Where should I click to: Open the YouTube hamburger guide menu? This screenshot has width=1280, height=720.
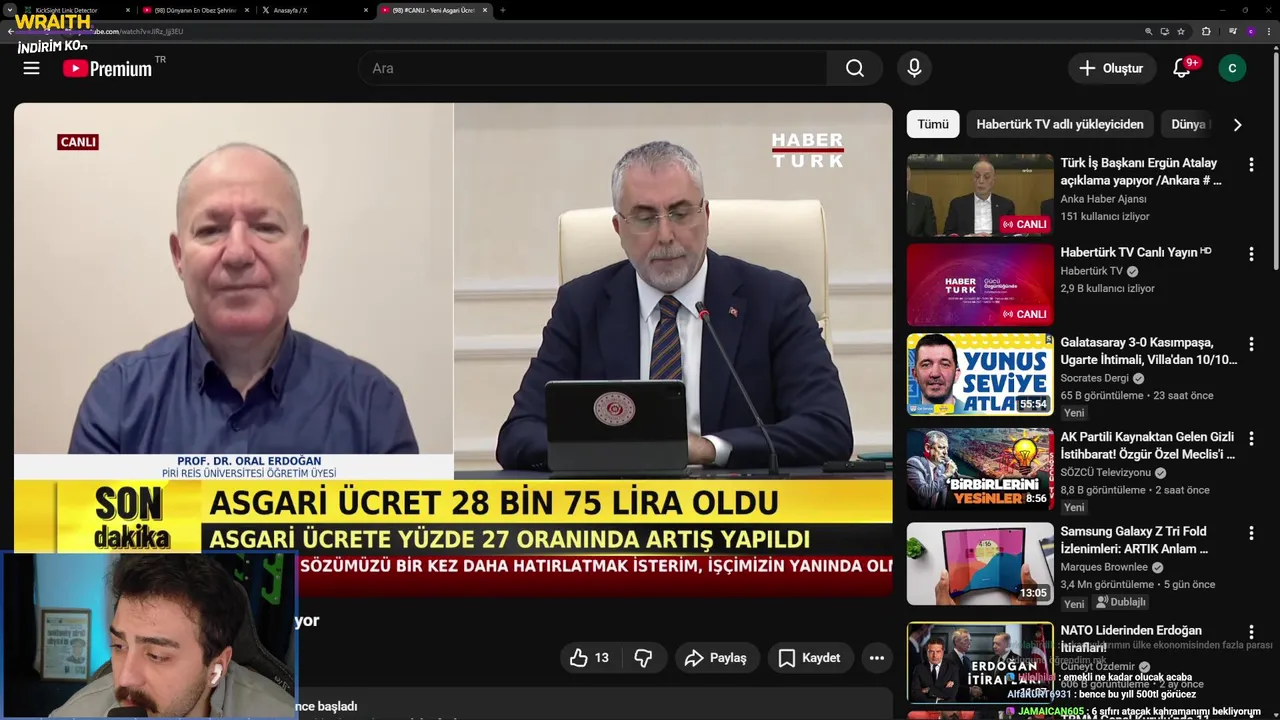31,68
